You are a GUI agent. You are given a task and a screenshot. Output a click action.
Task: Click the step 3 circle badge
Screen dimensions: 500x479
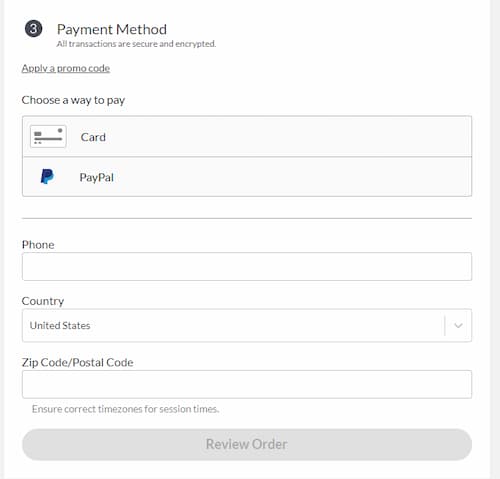point(33,29)
